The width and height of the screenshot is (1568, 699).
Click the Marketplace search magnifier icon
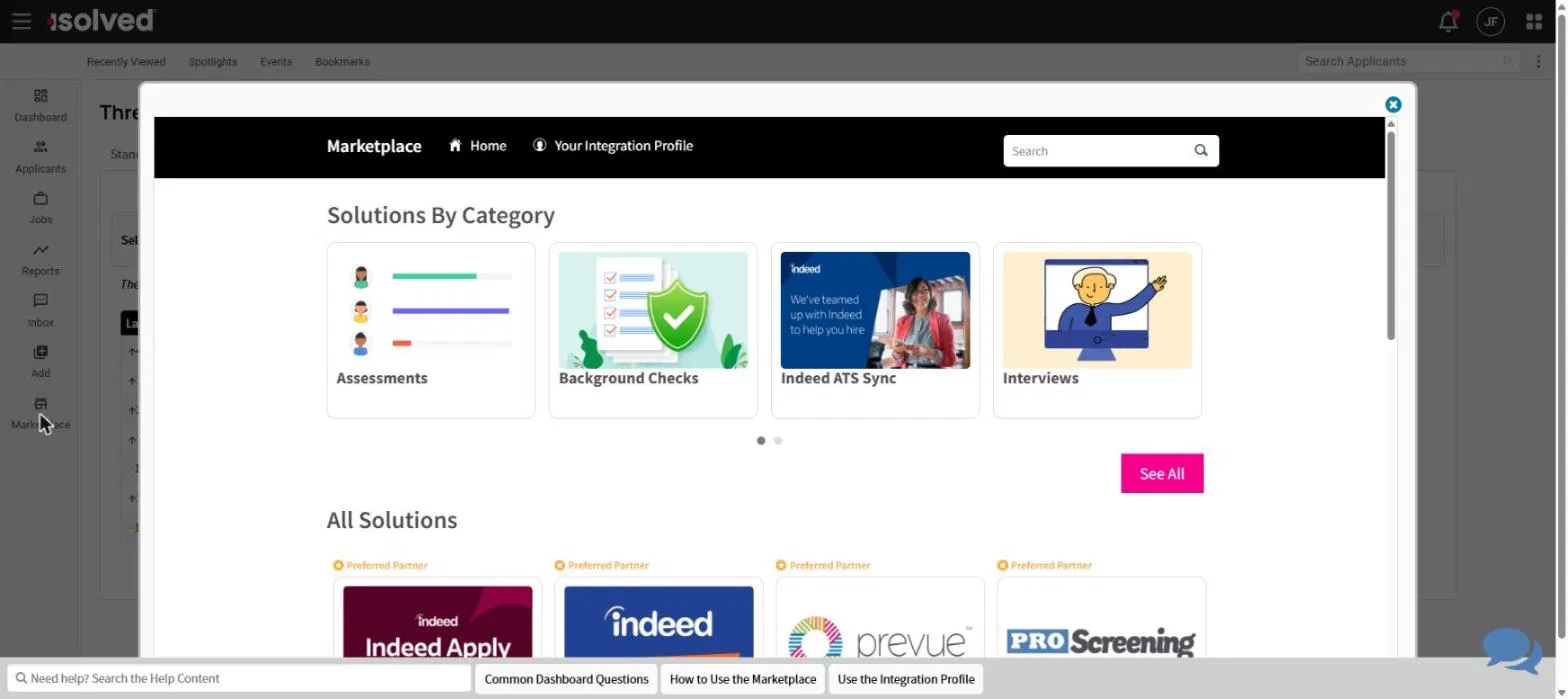tap(1201, 151)
